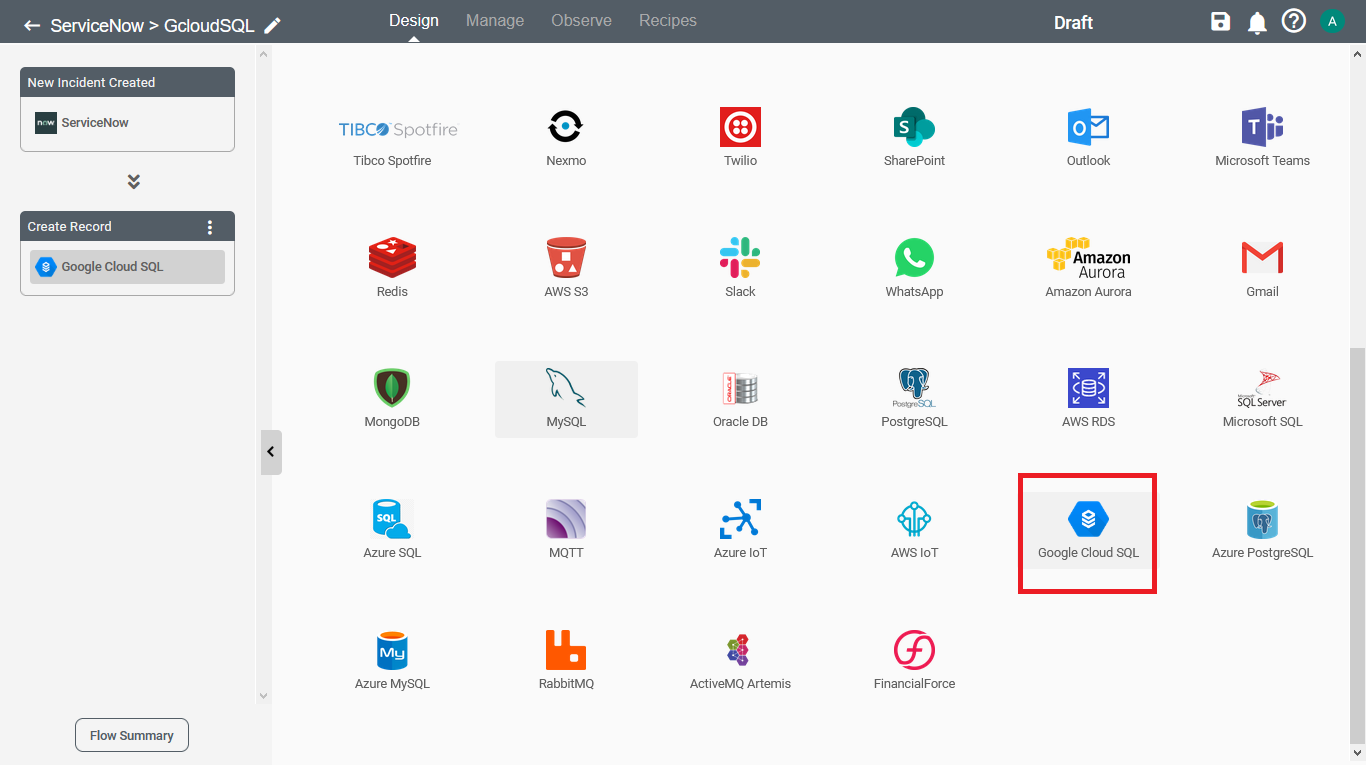Image resolution: width=1366 pixels, height=765 pixels.
Task: Choose the Outlook connector
Action: click(1088, 138)
